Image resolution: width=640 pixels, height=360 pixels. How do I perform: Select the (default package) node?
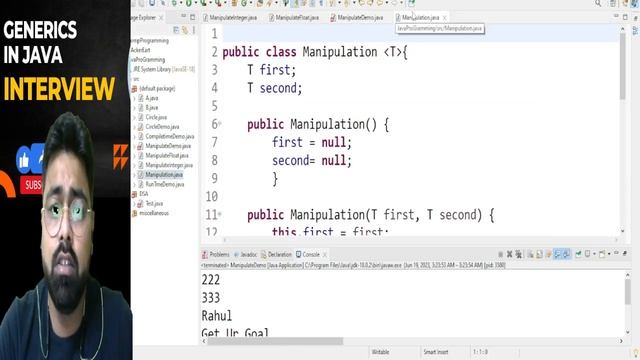[157, 89]
